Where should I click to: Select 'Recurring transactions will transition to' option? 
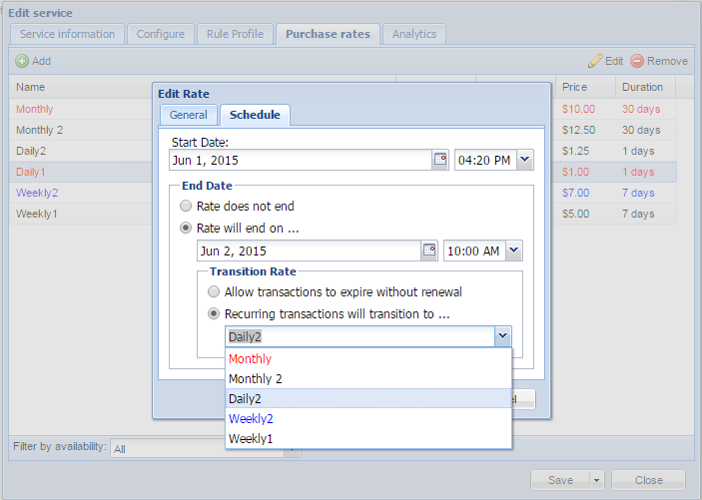(x=214, y=313)
